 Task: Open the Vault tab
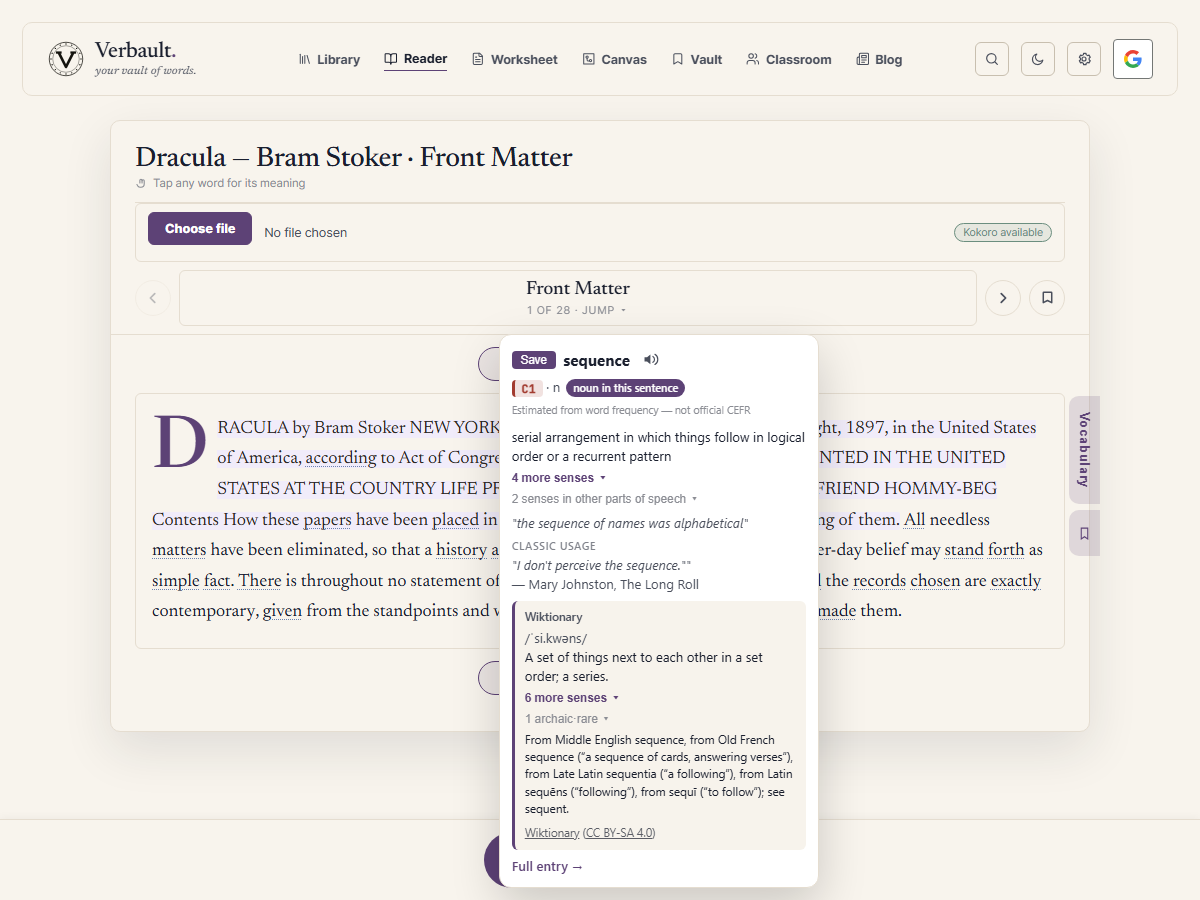(x=697, y=60)
